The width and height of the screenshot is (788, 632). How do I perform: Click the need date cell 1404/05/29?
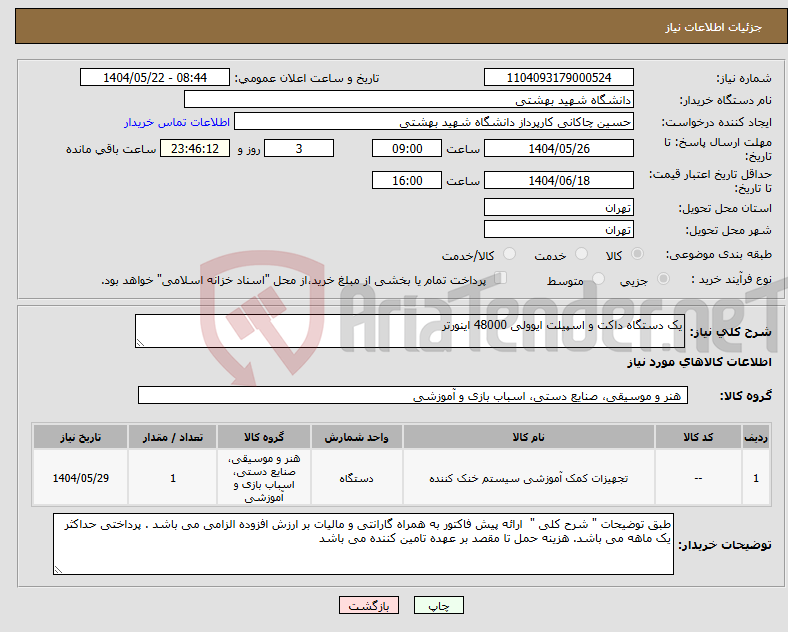[80, 478]
